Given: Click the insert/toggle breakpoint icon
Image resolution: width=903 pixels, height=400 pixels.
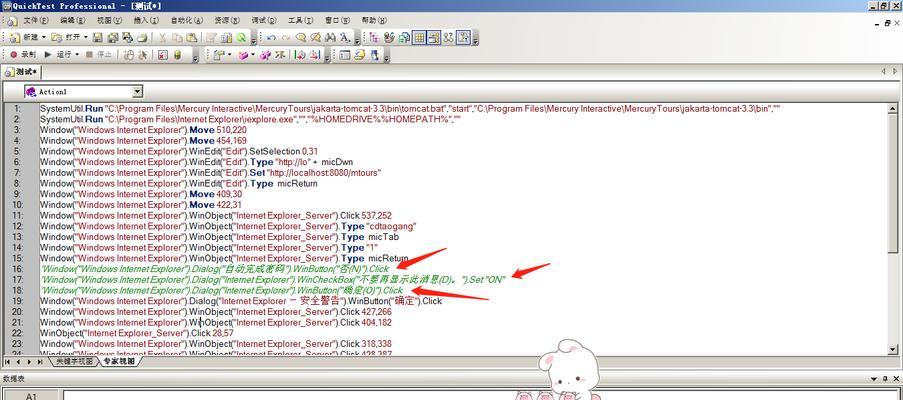Looking at the screenshot, I should [x=301, y=55].
